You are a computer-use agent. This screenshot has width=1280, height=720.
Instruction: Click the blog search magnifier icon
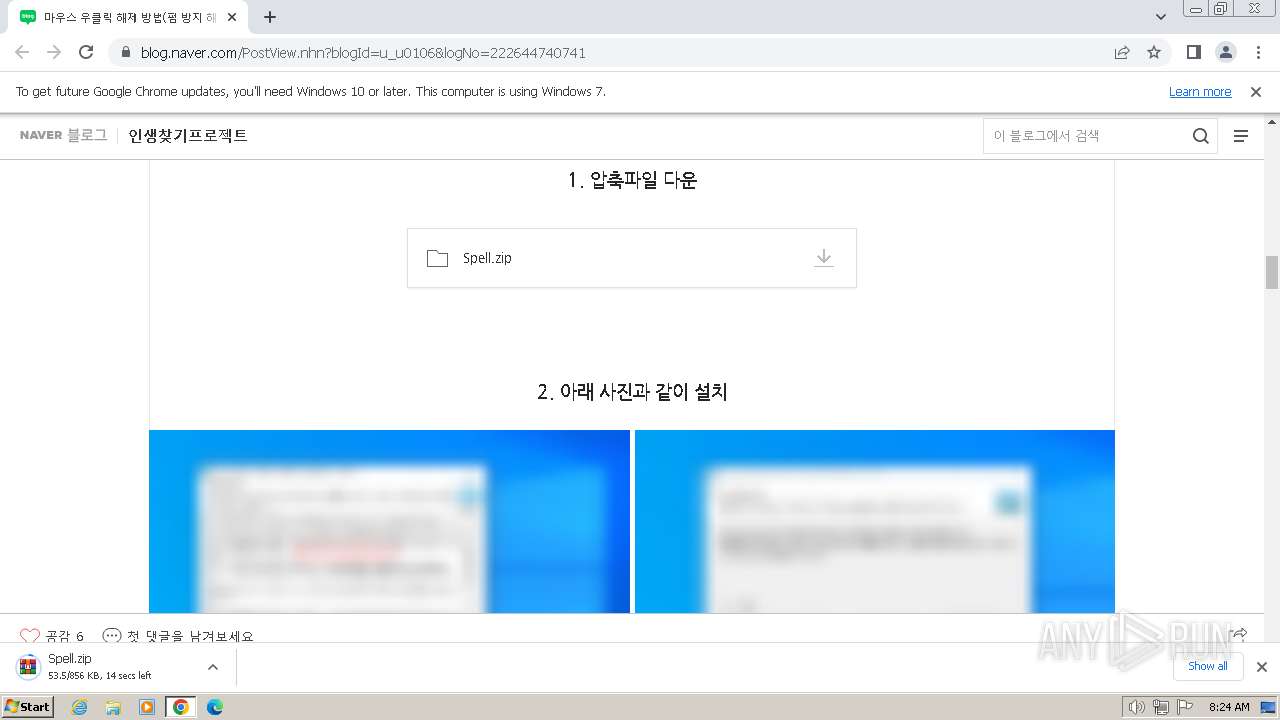click(x=1201, y=136)
